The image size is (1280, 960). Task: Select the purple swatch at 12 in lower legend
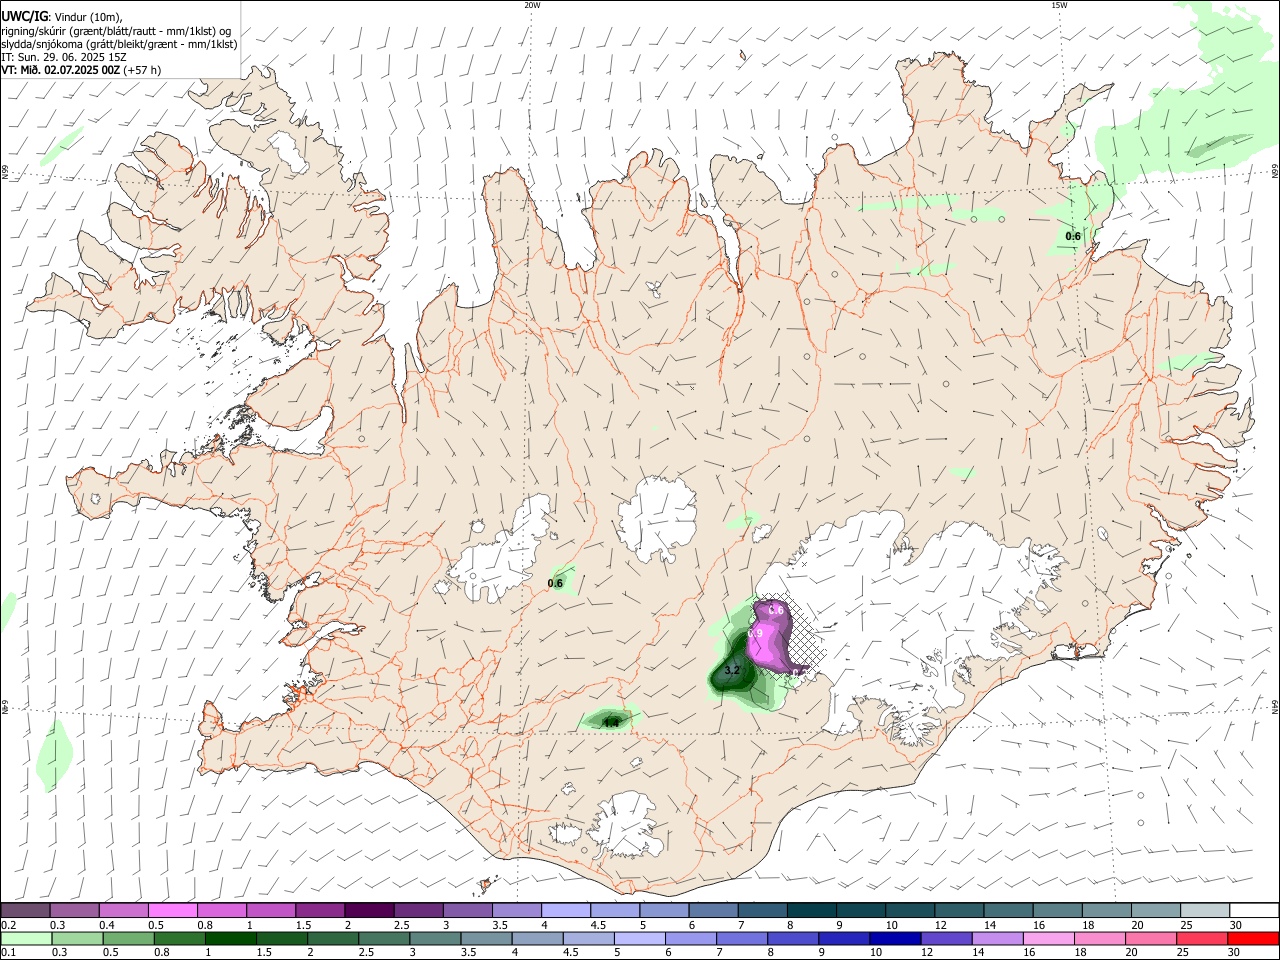(x=945, y=939)
